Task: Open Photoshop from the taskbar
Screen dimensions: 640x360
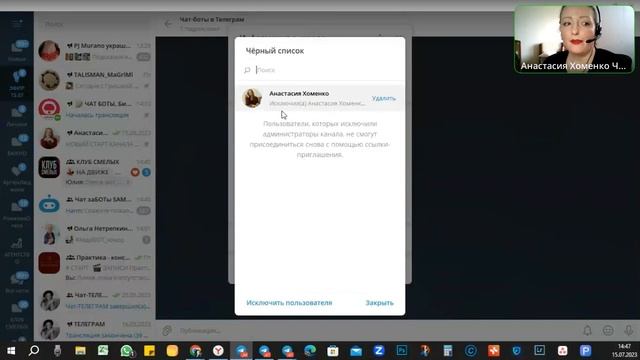Action: 402,351
